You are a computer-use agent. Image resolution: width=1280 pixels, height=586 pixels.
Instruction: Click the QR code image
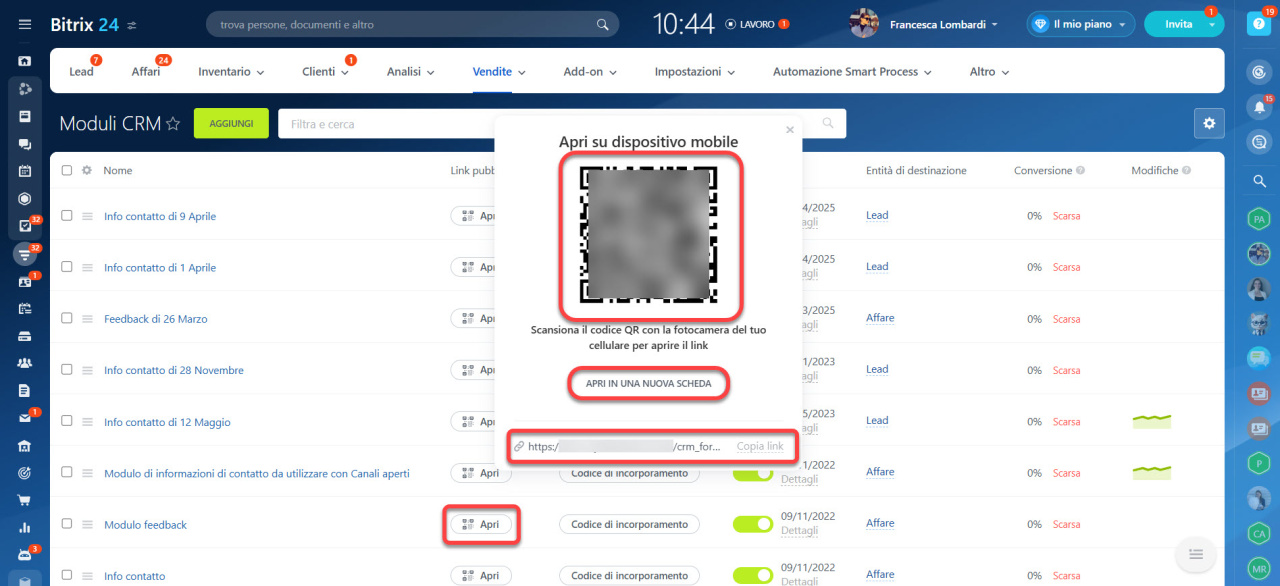point(649,235)
